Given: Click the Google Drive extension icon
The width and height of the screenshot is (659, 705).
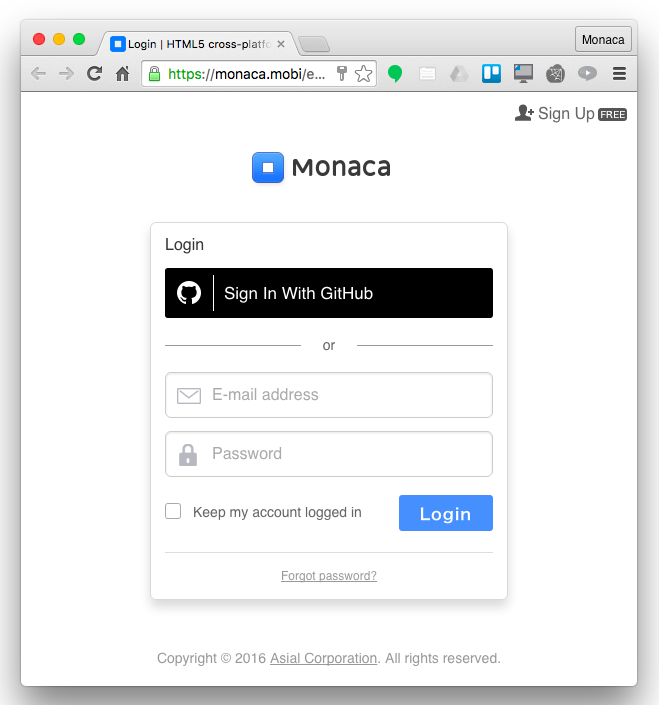Looking at the screenshot, I should tap(459, 73).
